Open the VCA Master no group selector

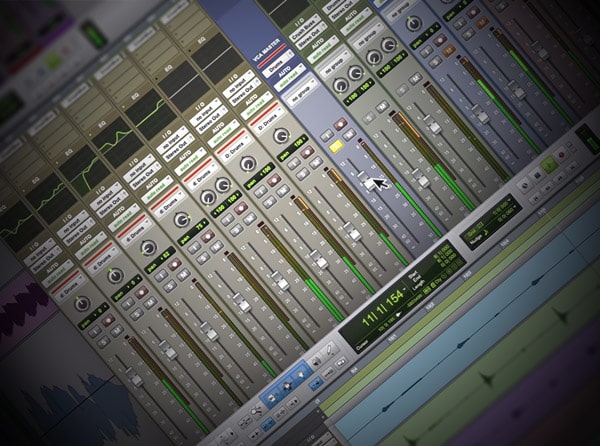[x=303, y=94]
